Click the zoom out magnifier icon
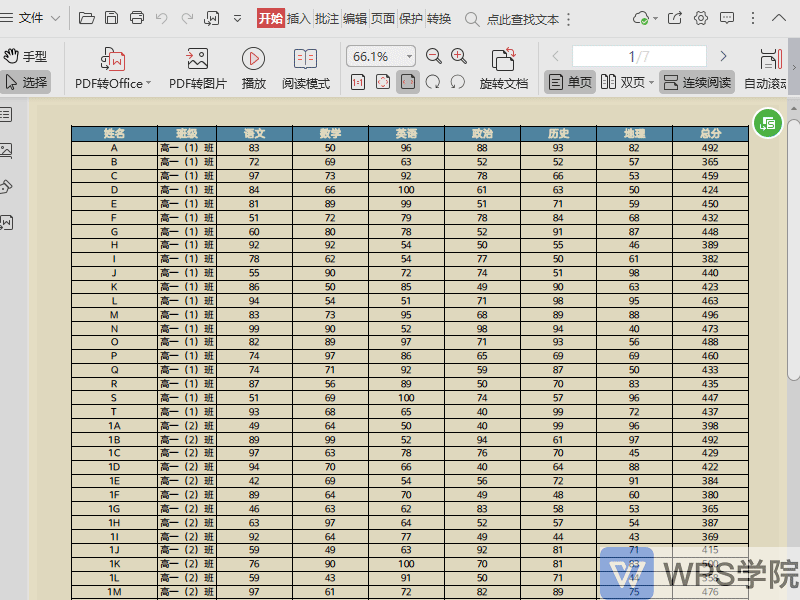This screenshot has width=800, height=600. coord(434,57)
